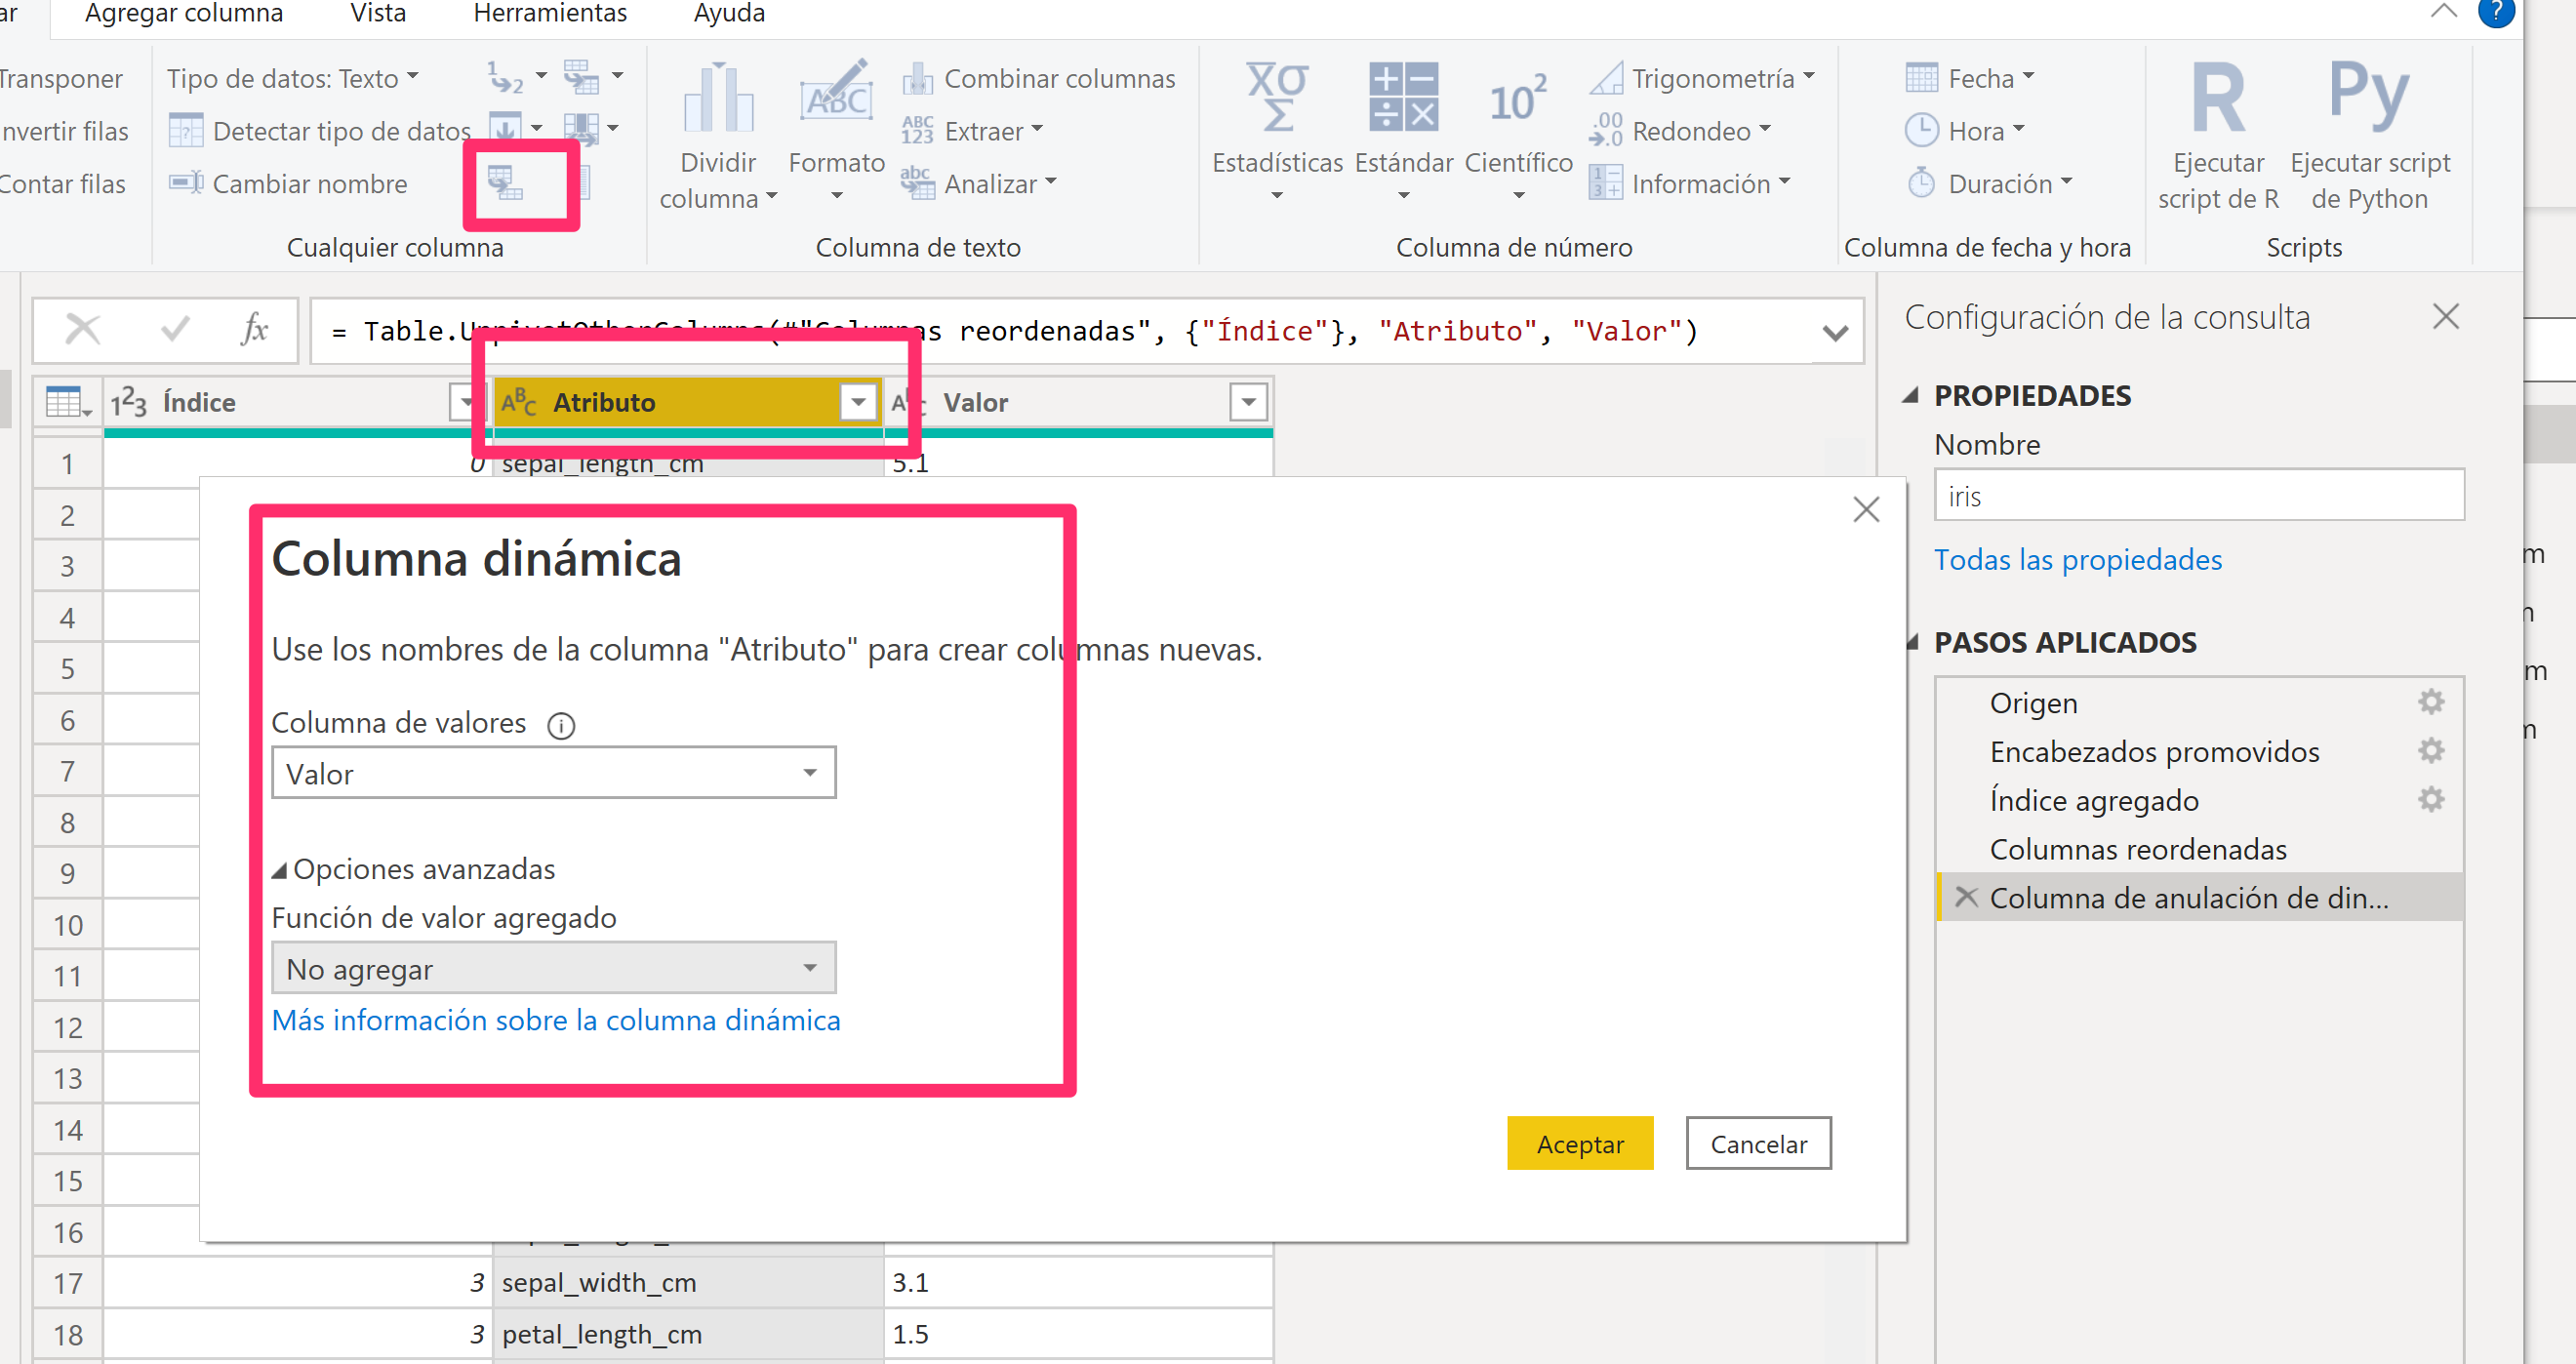Click Cancelar button in dialog
The image size is (2576, 1364).
[x=1758, y=1143]
